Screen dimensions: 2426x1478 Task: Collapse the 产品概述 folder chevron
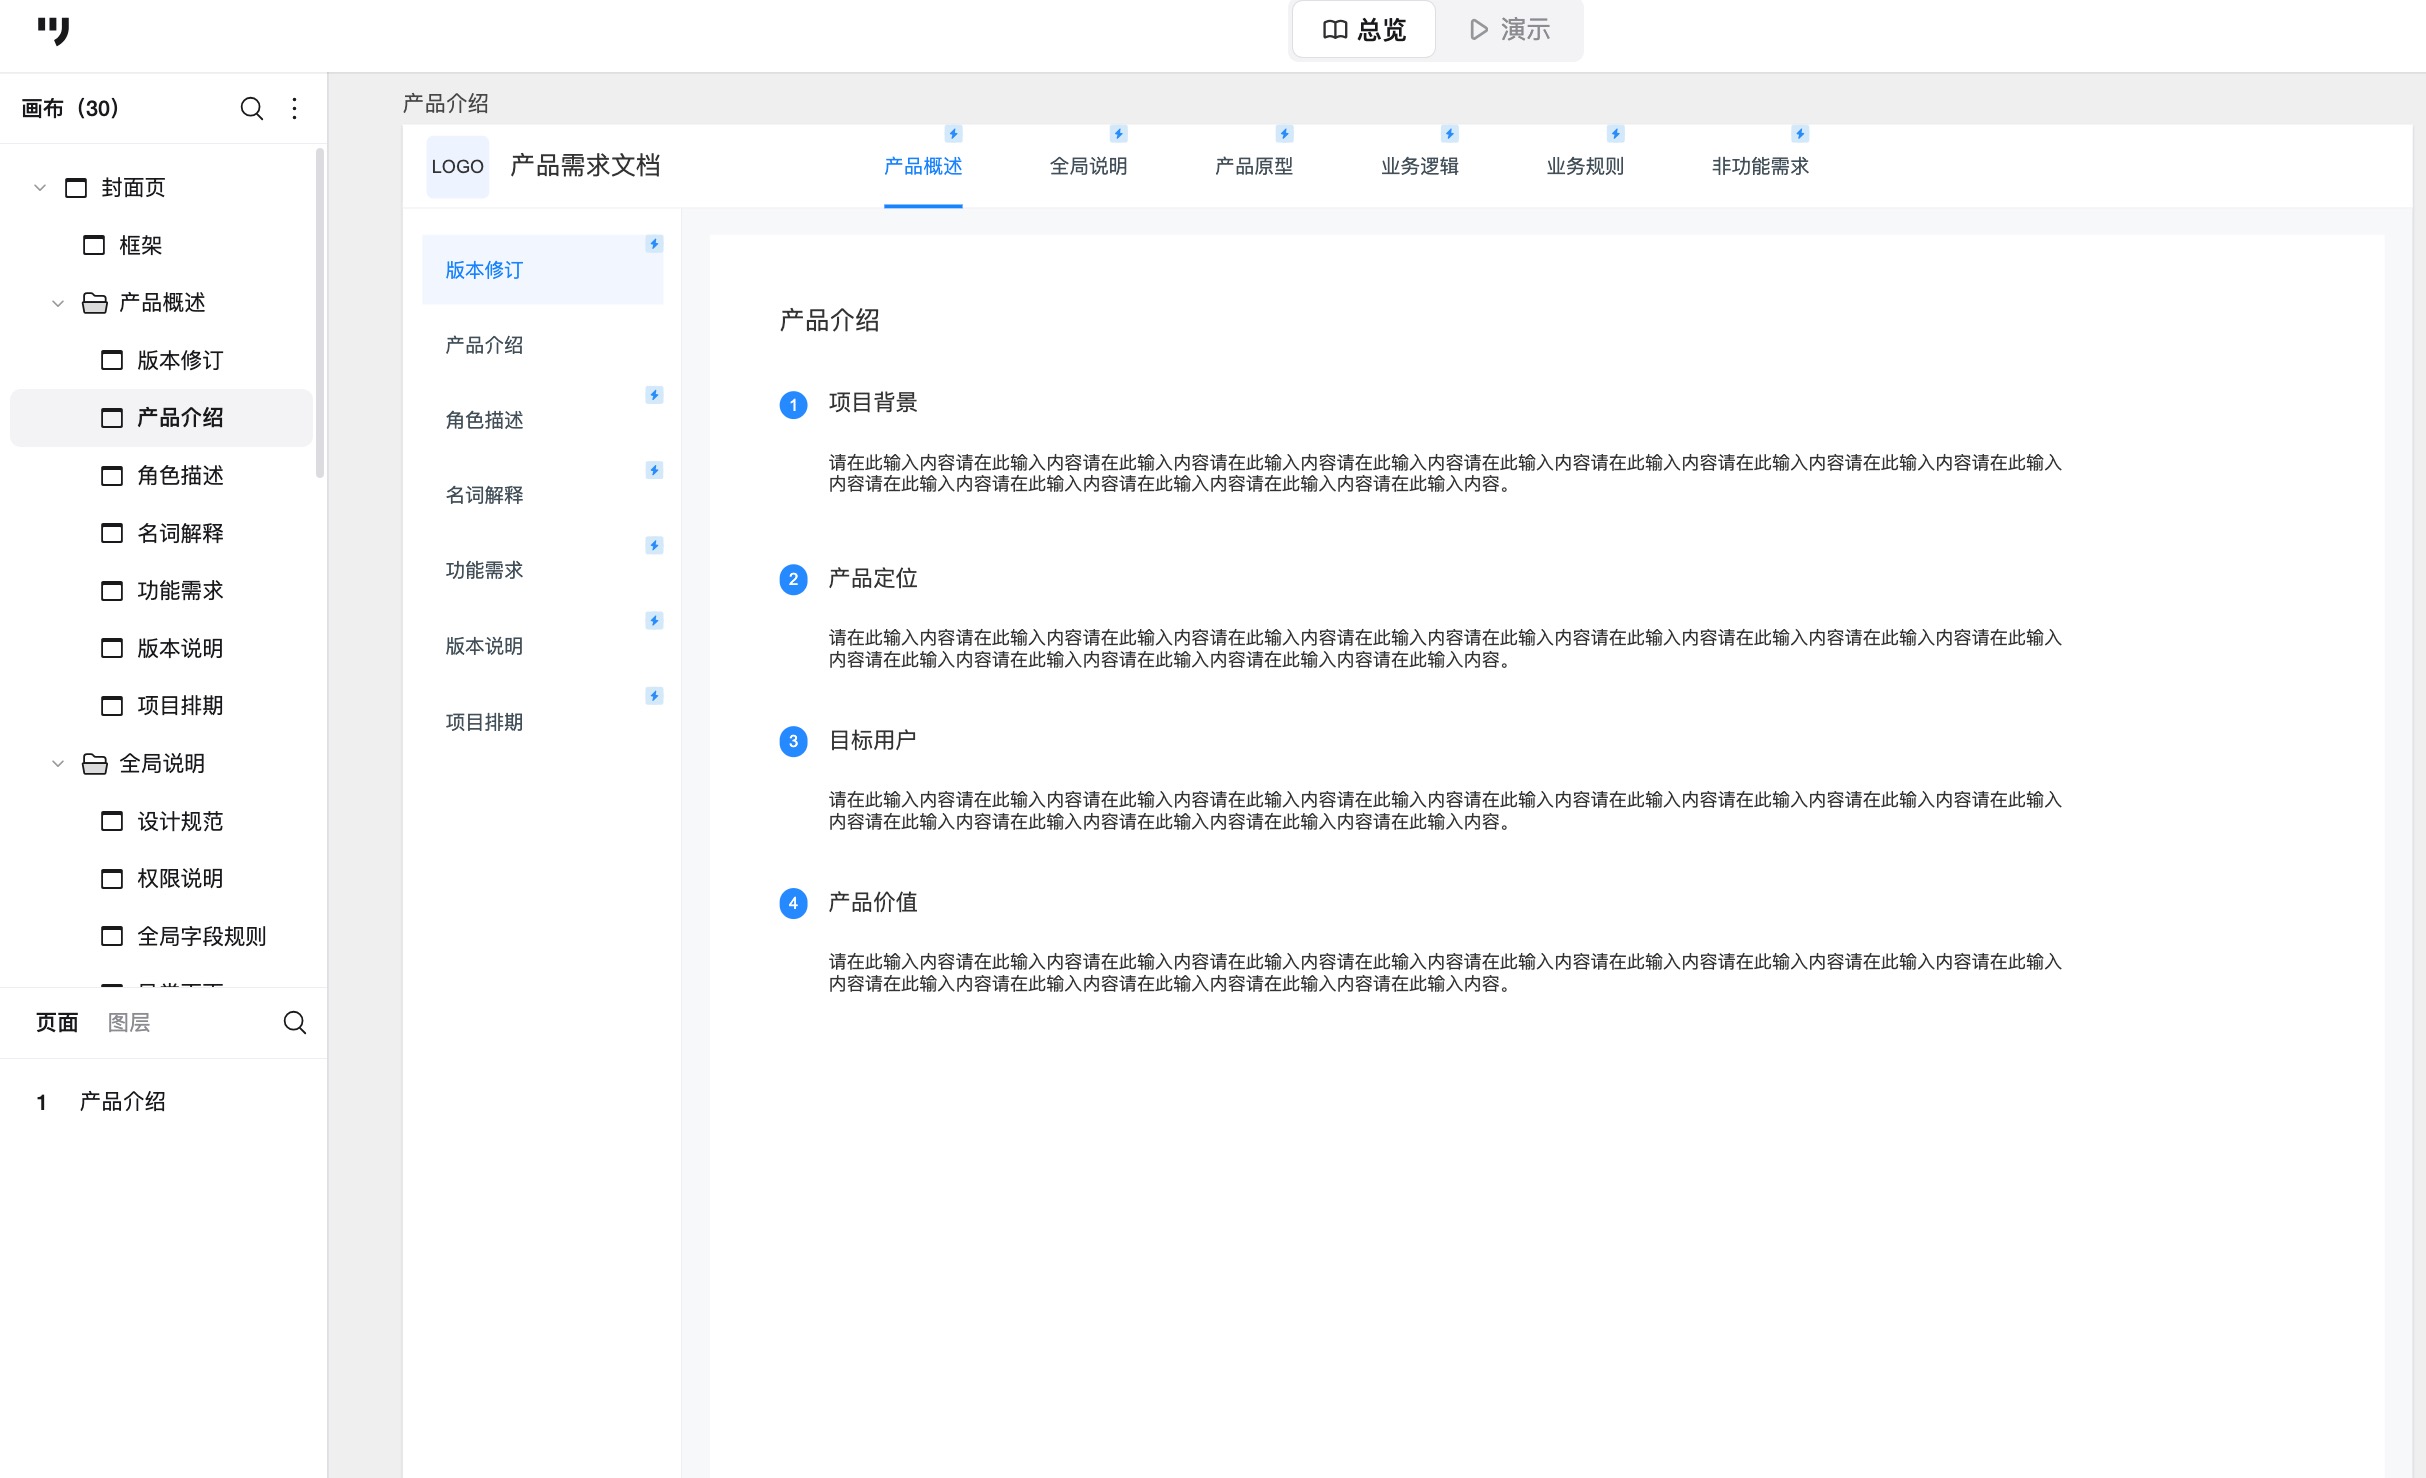coord(58,303)
